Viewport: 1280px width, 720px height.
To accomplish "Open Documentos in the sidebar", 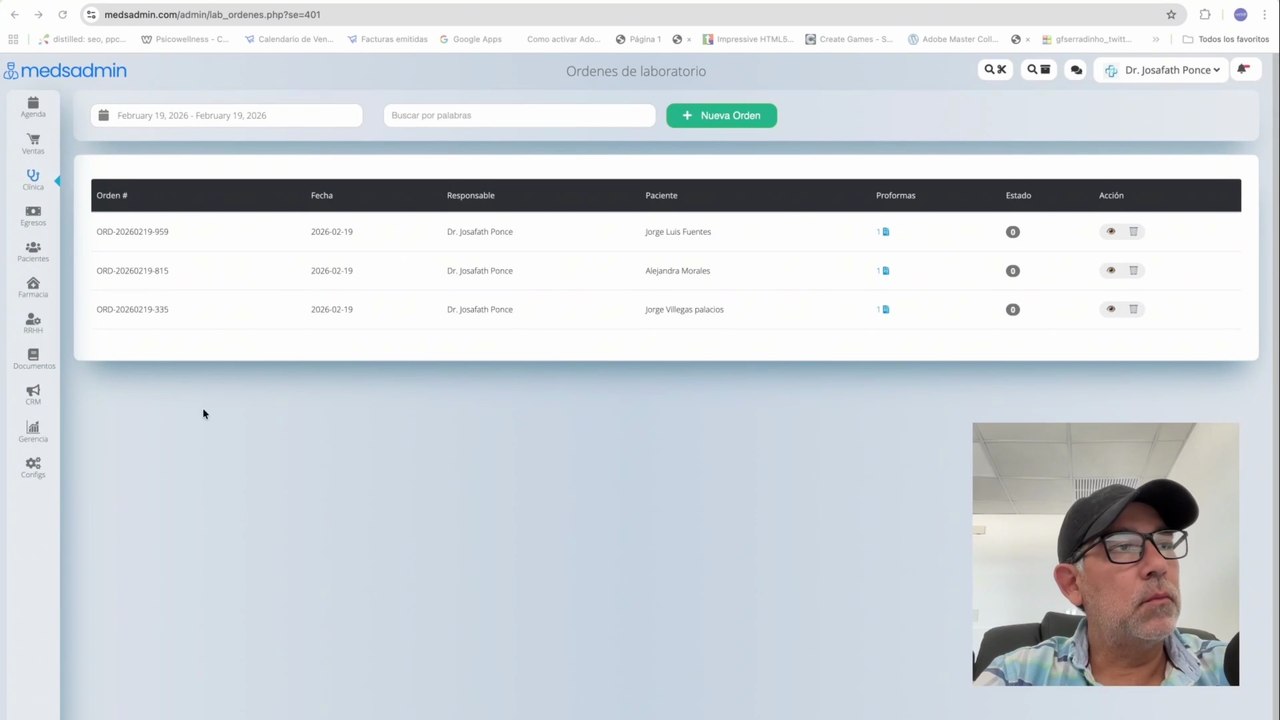I will pos(33,359).
